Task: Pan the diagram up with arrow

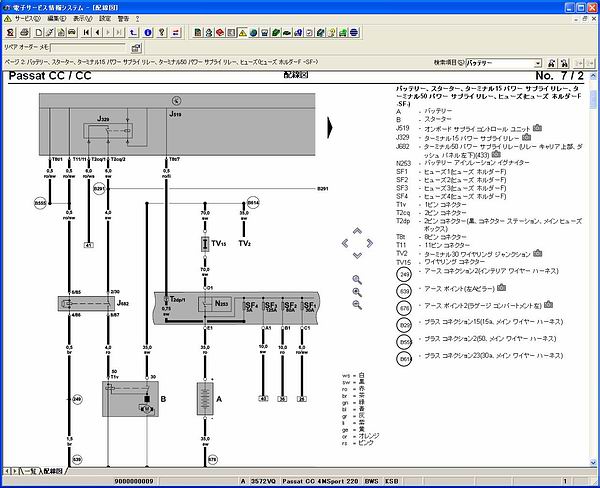Action: coord(357,231)
